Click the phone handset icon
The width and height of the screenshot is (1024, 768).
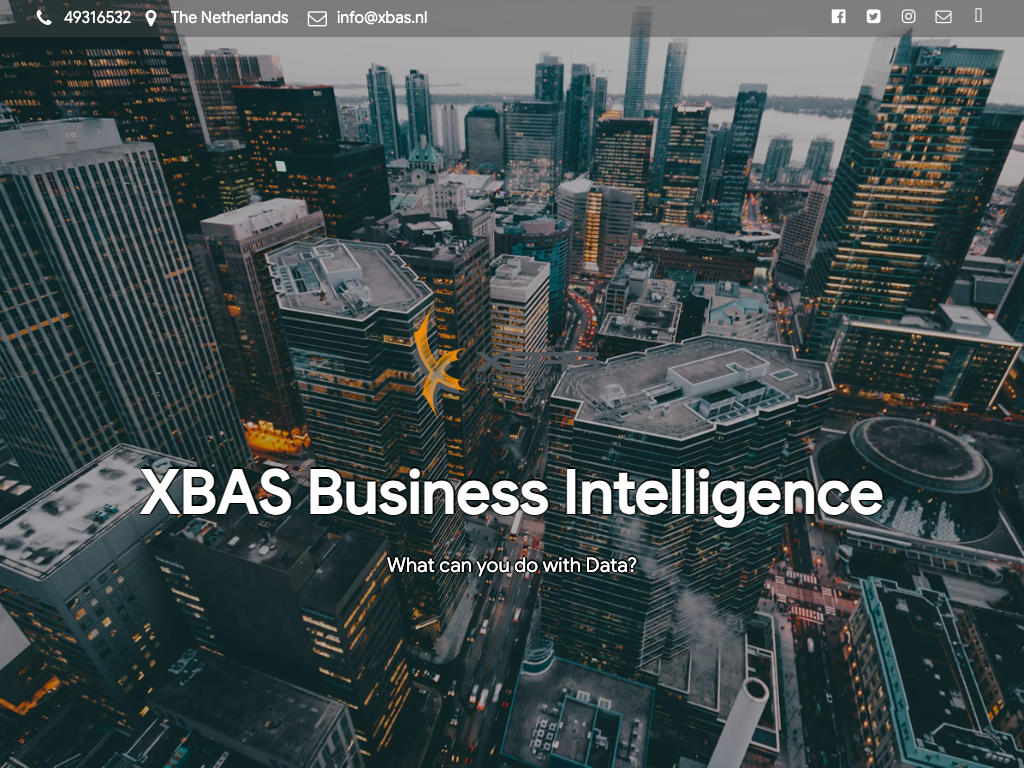click(44, 18)
